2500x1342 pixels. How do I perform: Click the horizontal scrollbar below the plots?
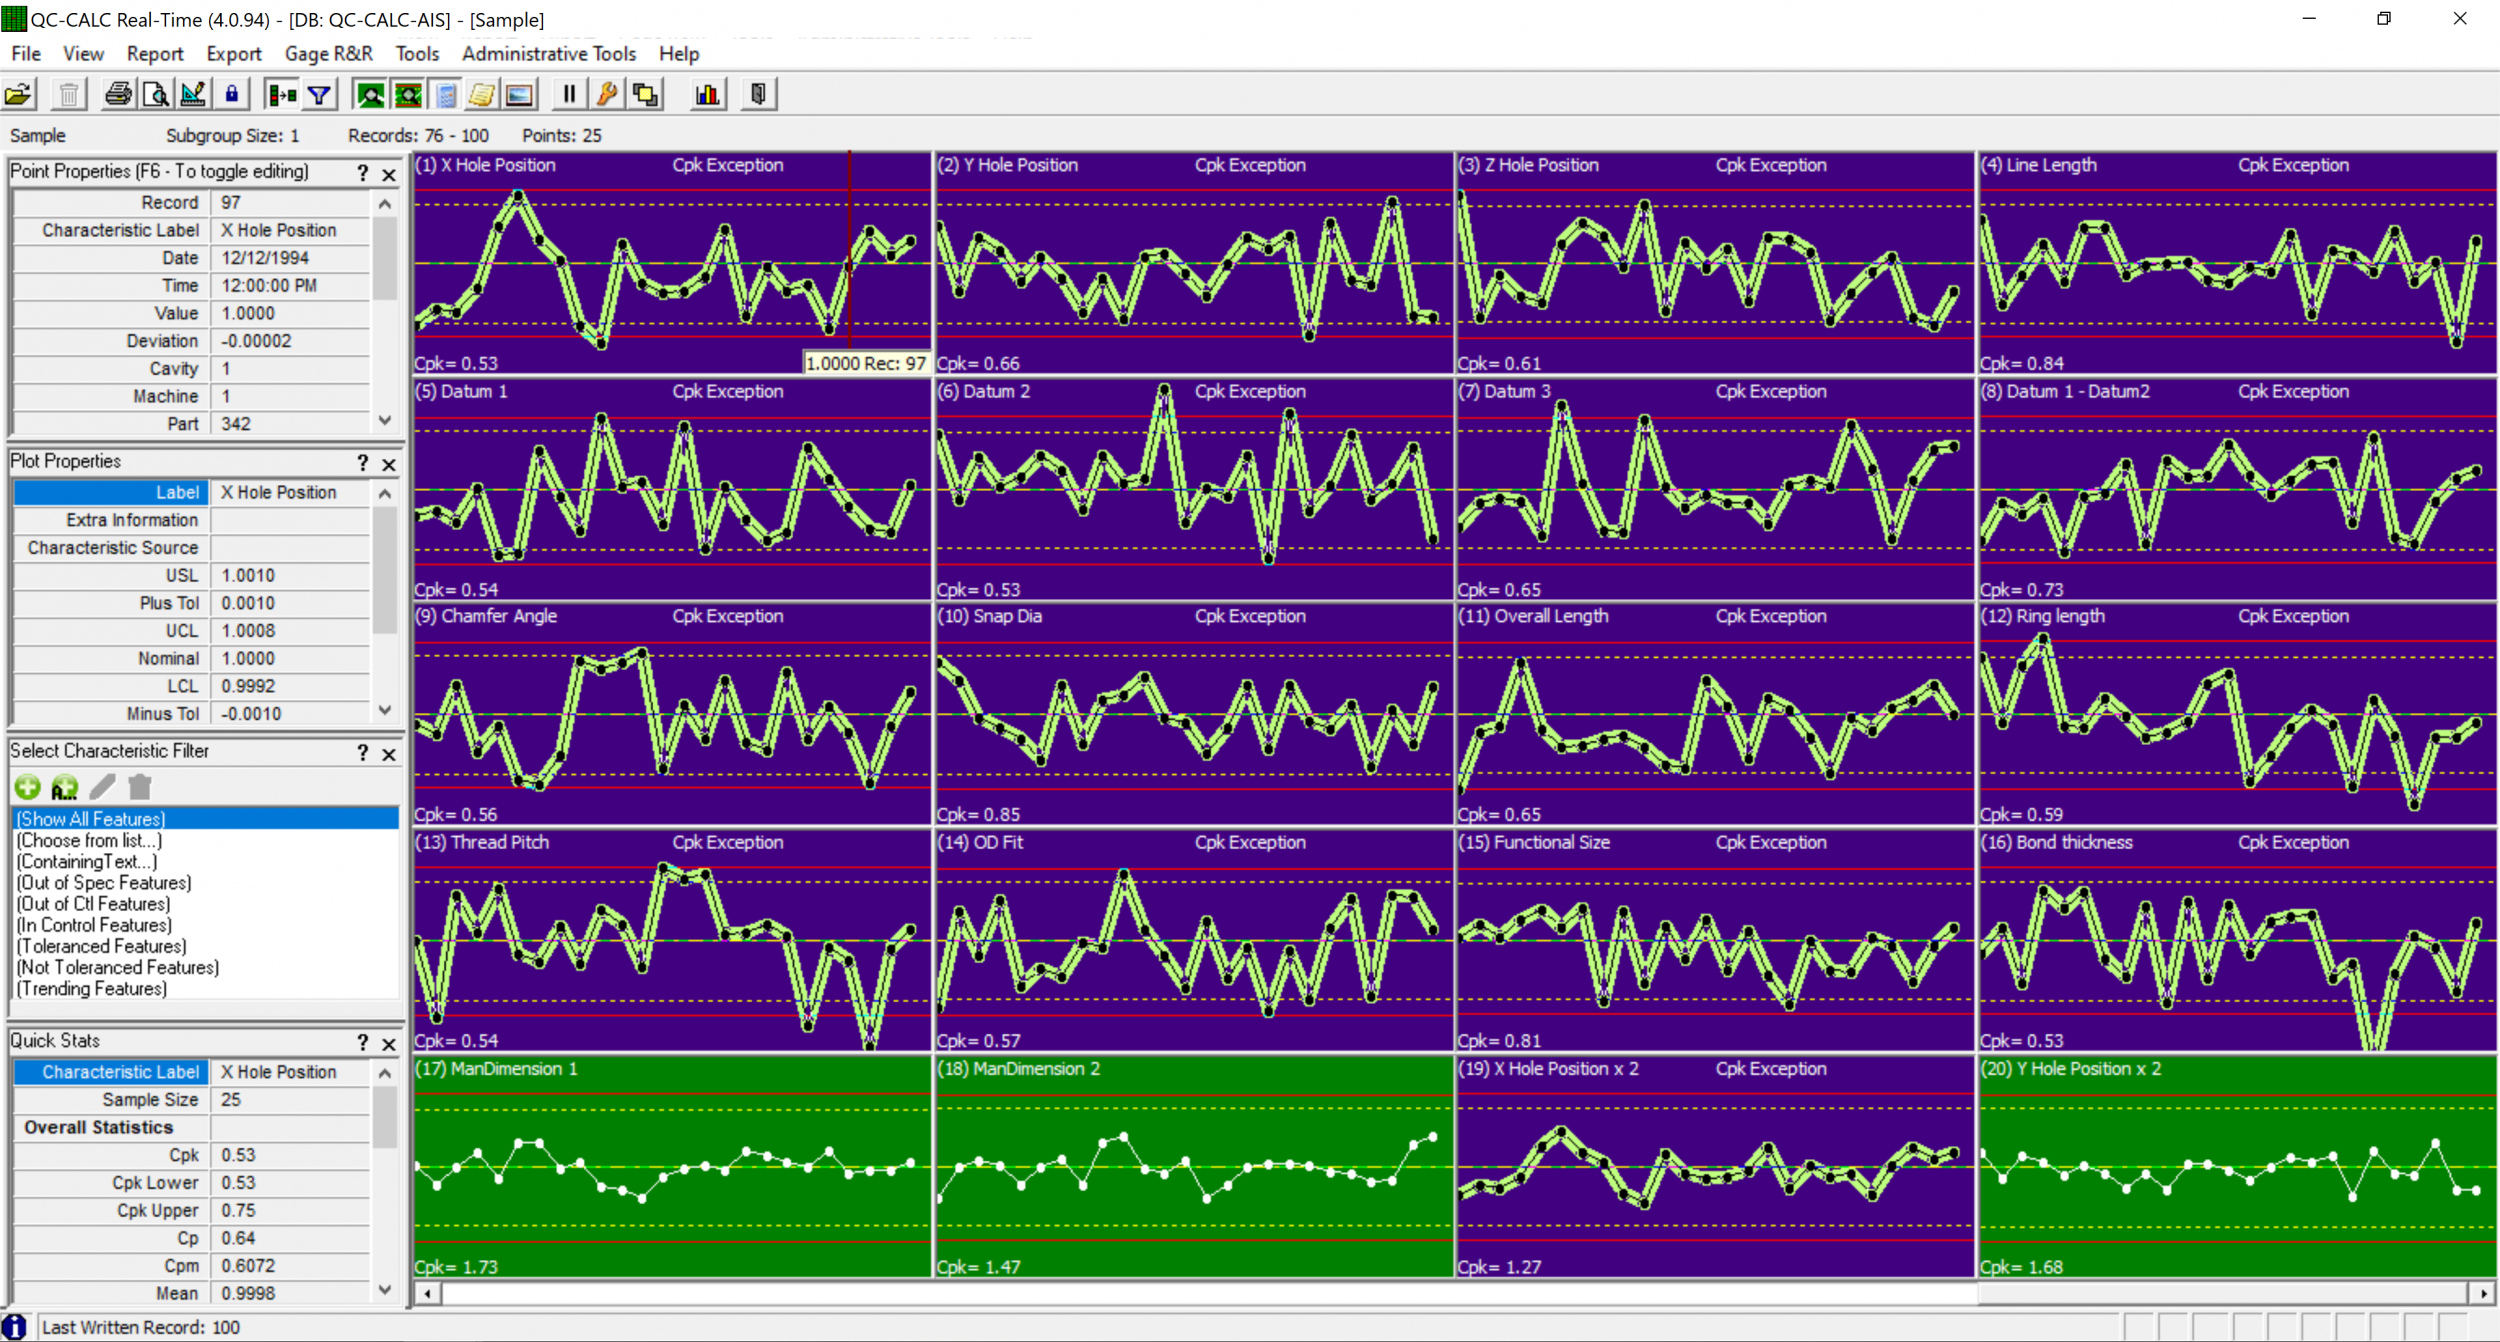[x=1200, y=1294]
